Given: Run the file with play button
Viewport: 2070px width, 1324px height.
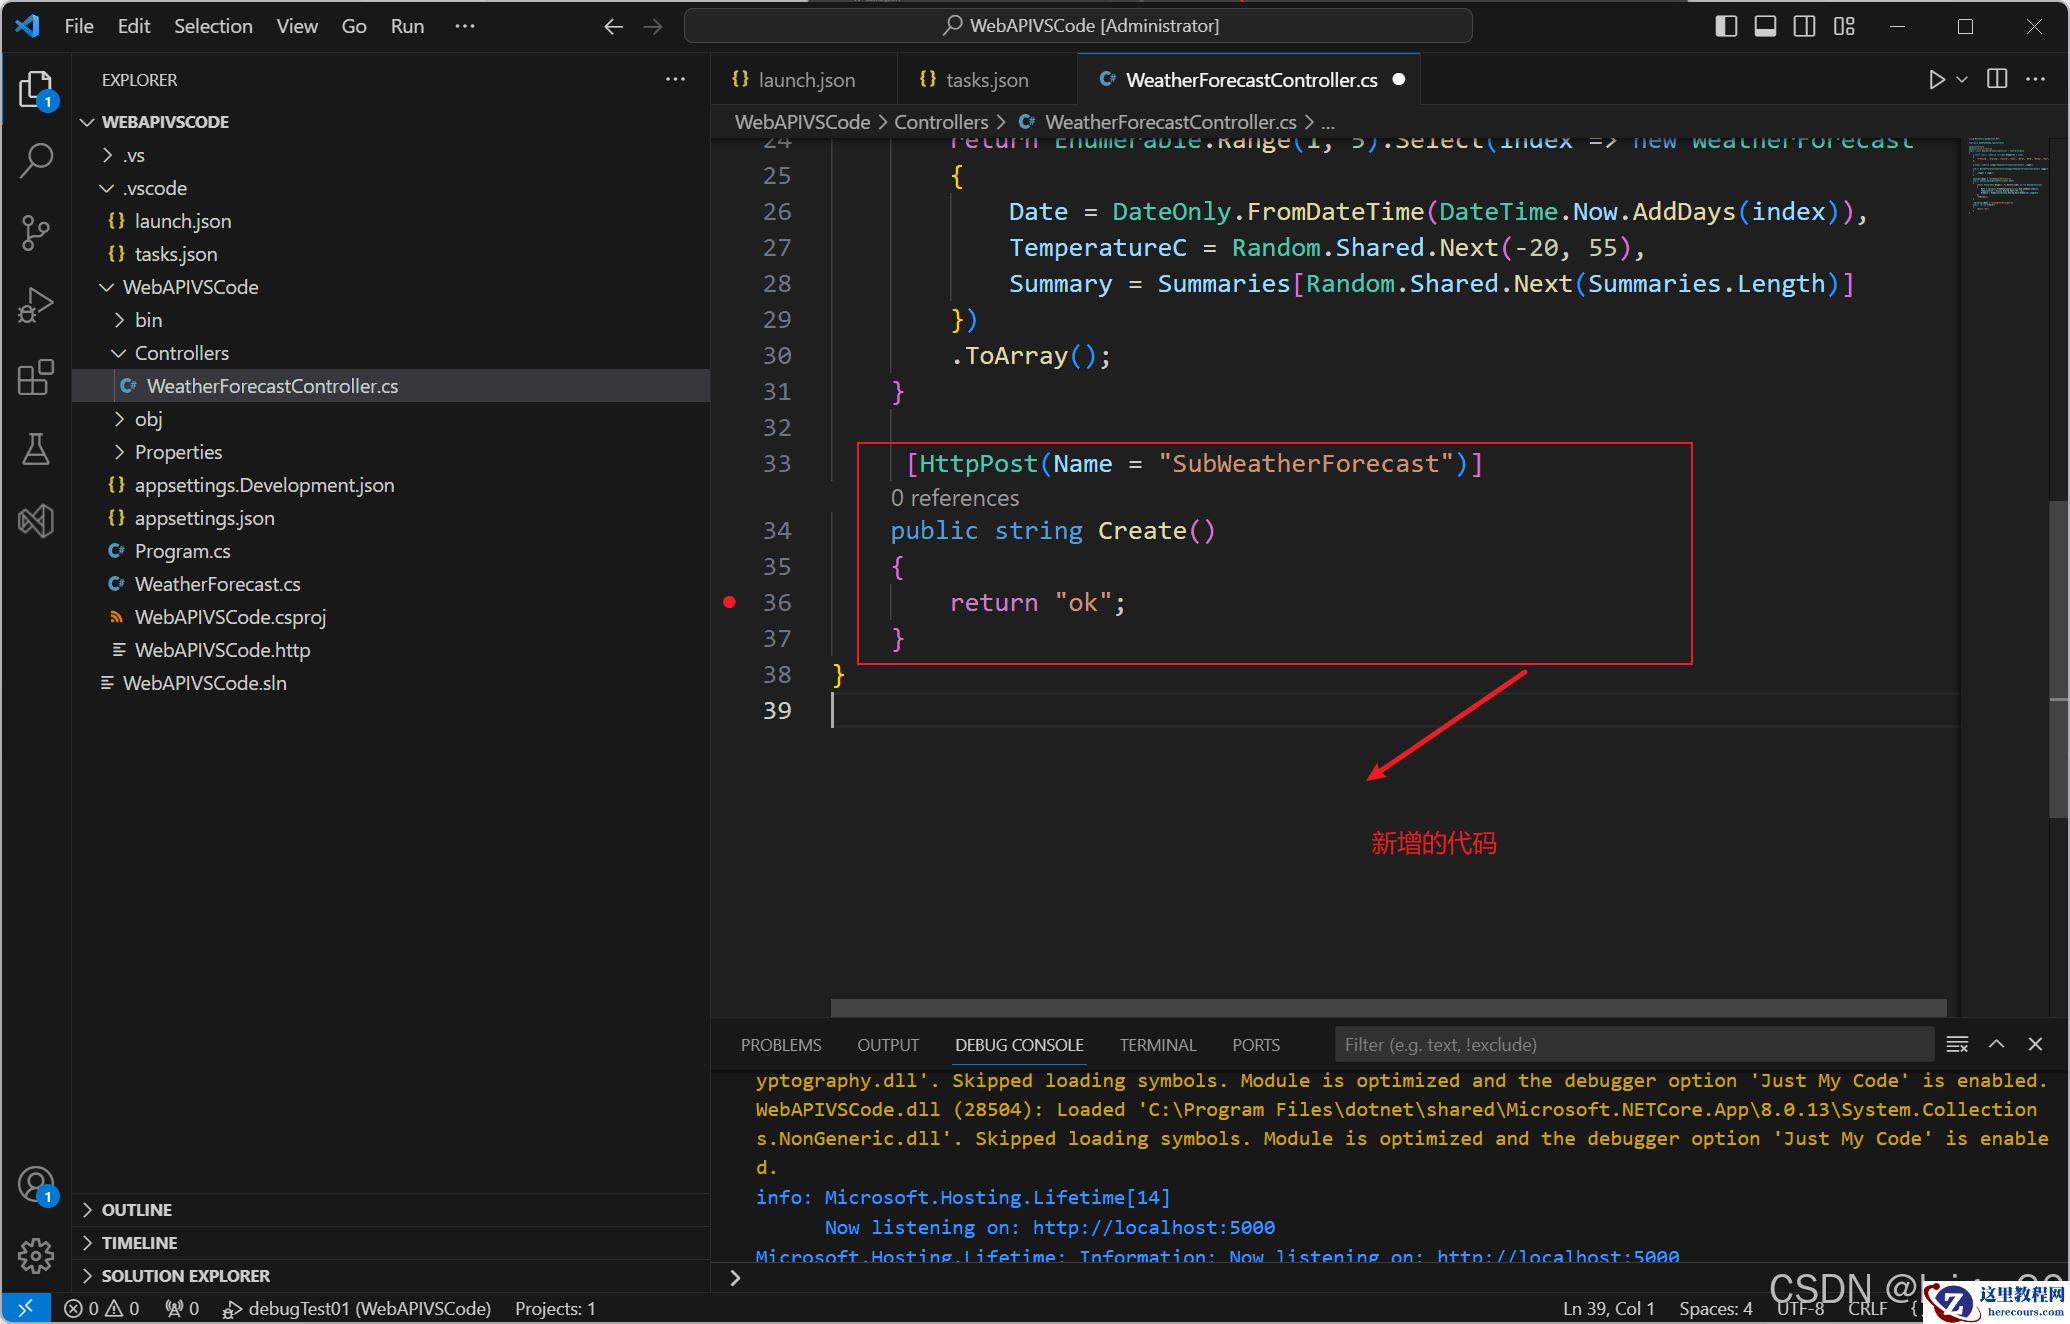Looking at the screenshot, I should pos(1936,79).
